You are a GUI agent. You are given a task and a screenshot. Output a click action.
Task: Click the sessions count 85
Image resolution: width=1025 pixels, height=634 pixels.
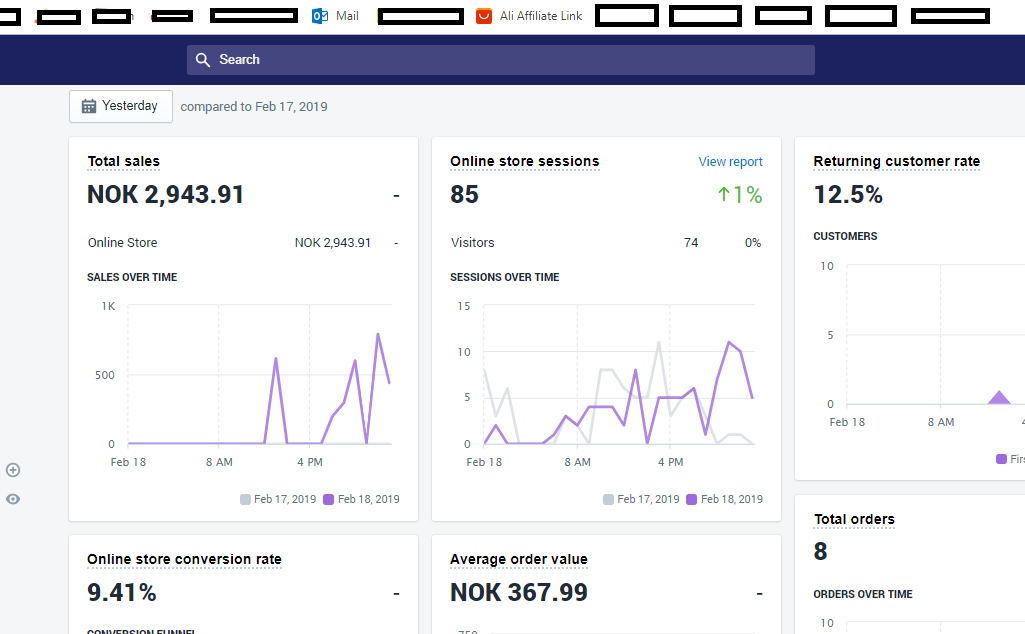tap(464, 194)
